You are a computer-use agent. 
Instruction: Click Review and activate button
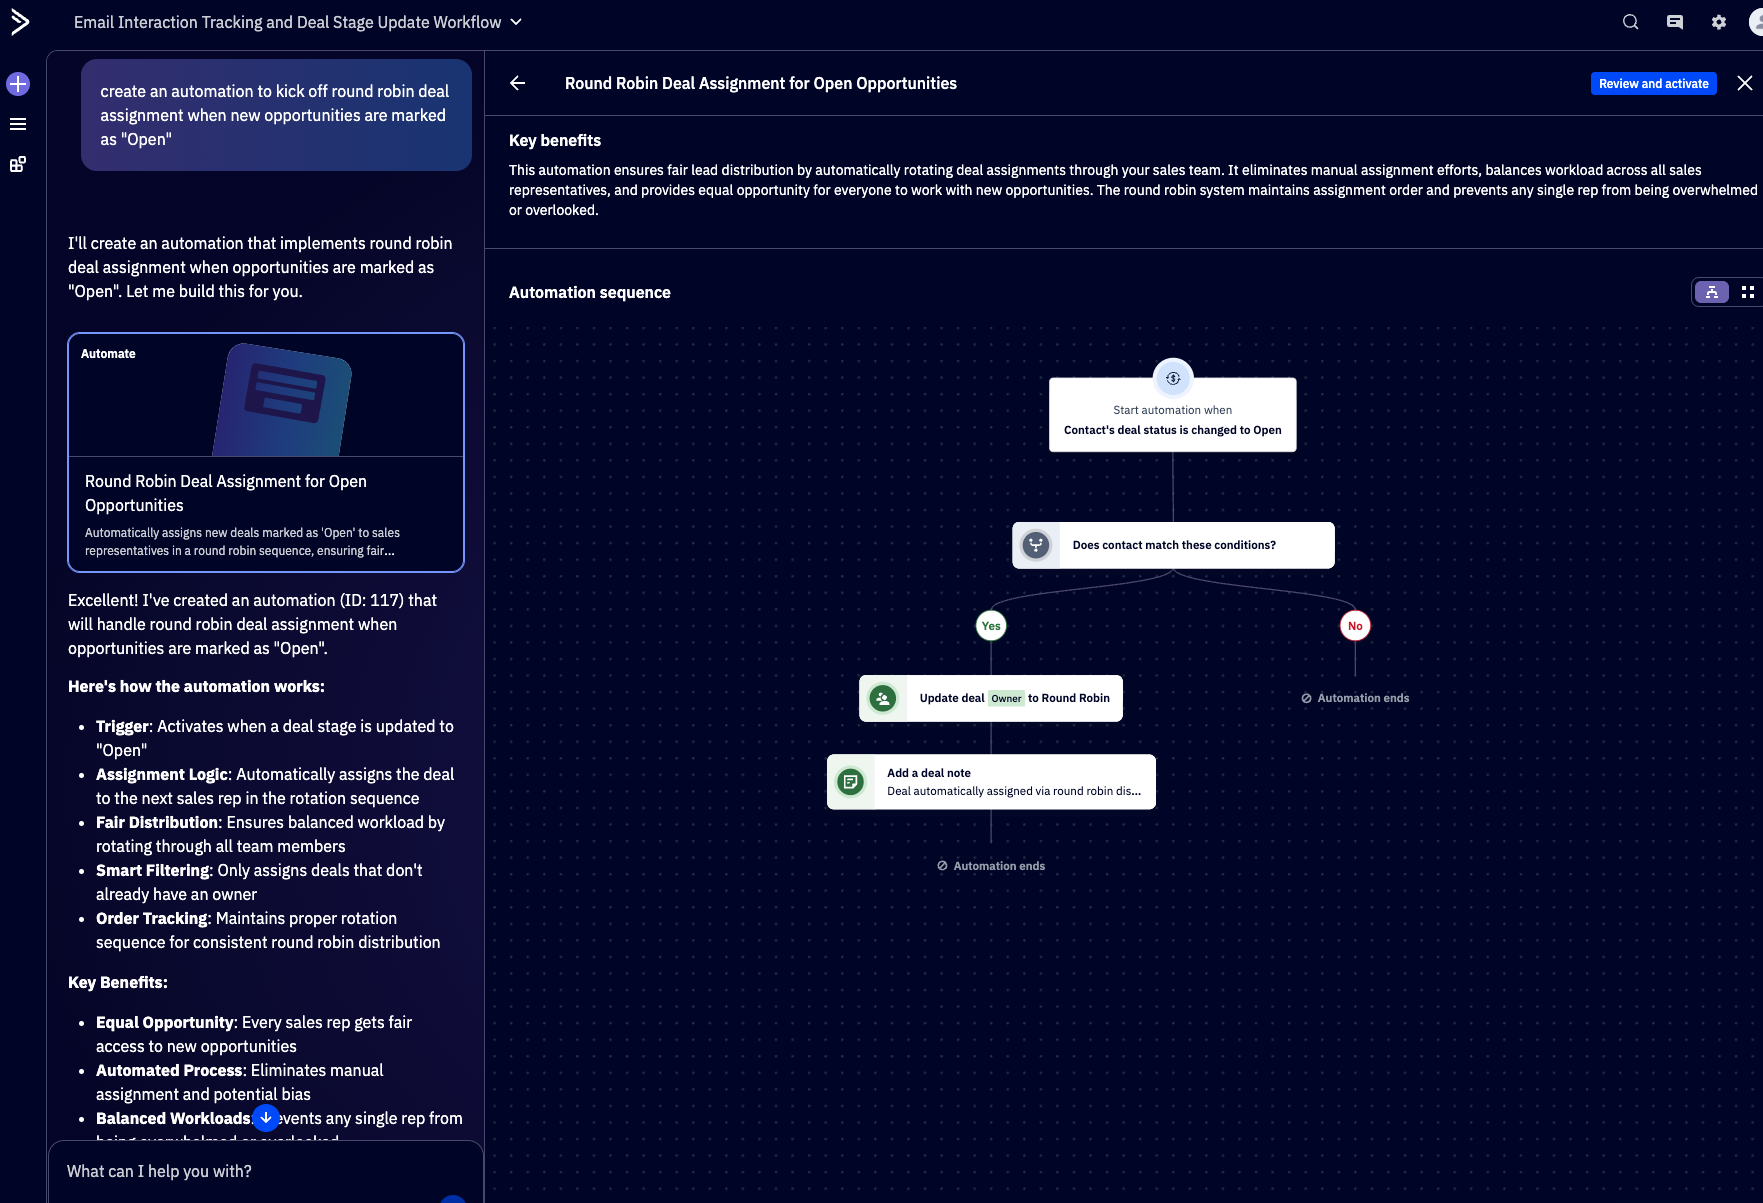(1653, 84)
